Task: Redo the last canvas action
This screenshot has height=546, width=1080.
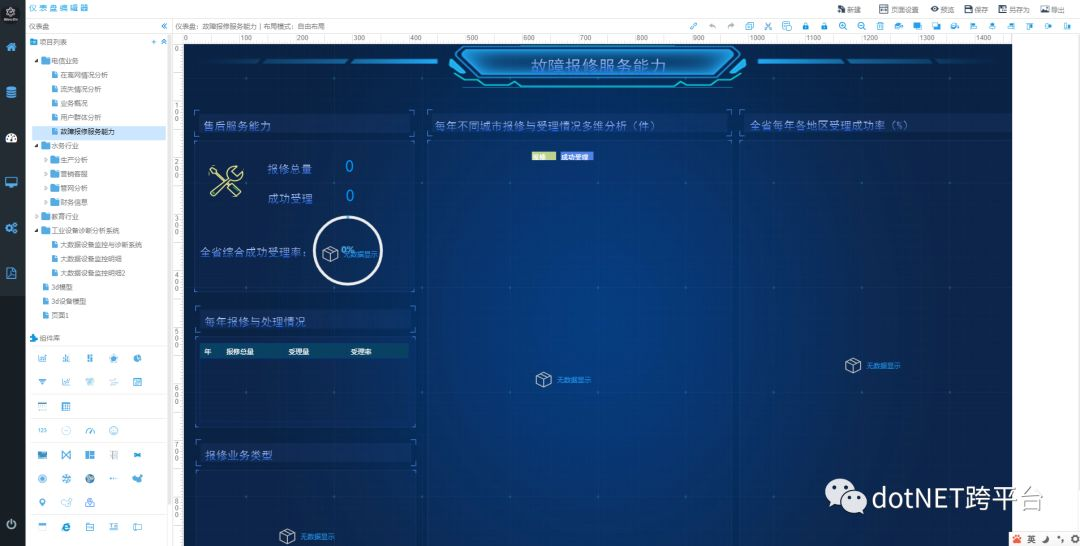Action: tap(731, 26)
